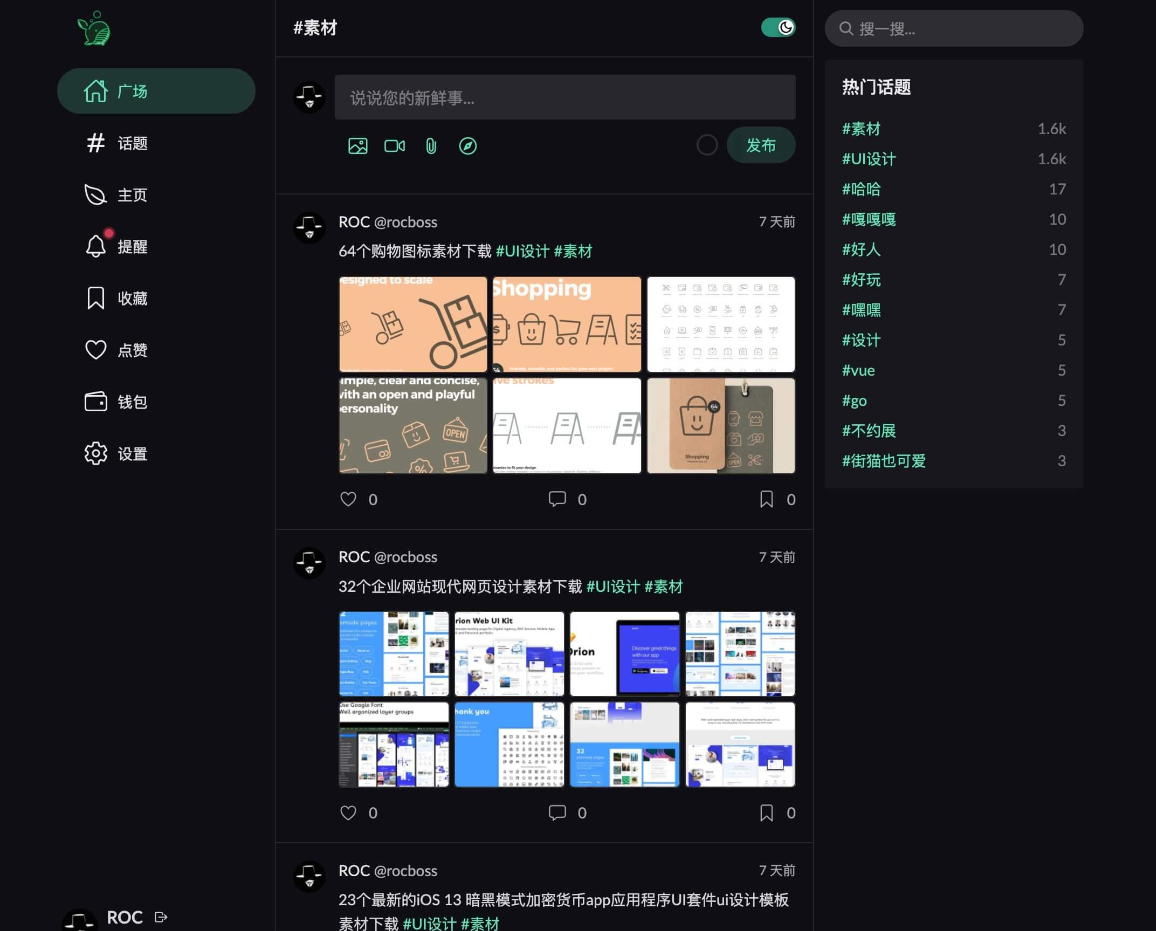Screen dimensions: 1156x931
Task: Click the image upload icon in composer
Action: 358,146
